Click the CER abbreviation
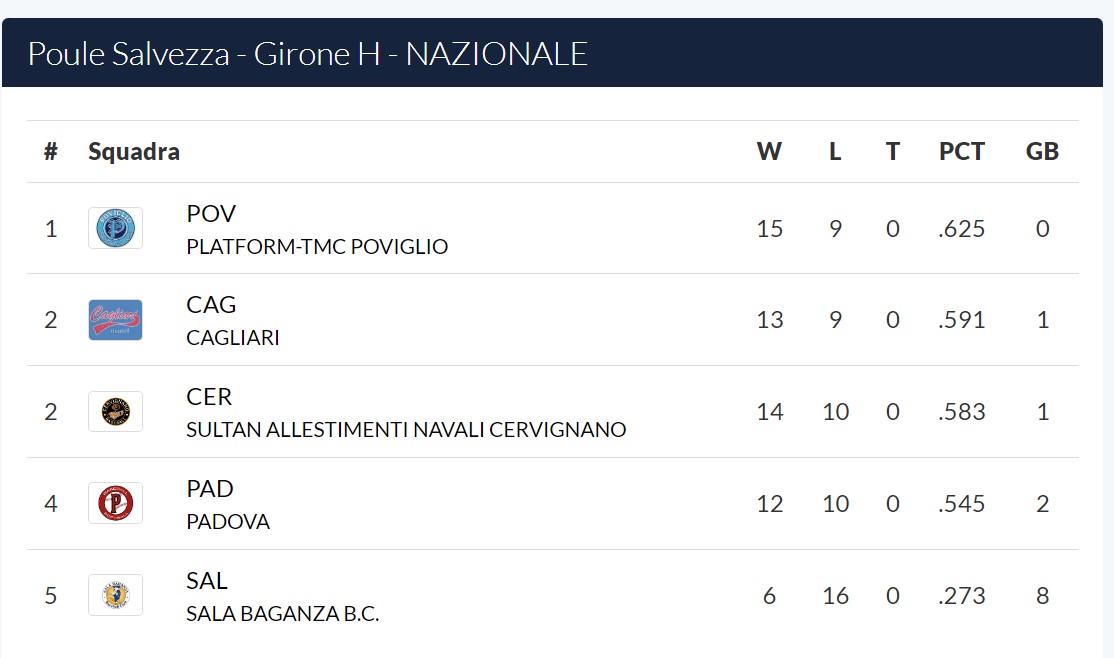This screenshot has width=1114, height=658. pyautogui.click(x=209, y=397)
